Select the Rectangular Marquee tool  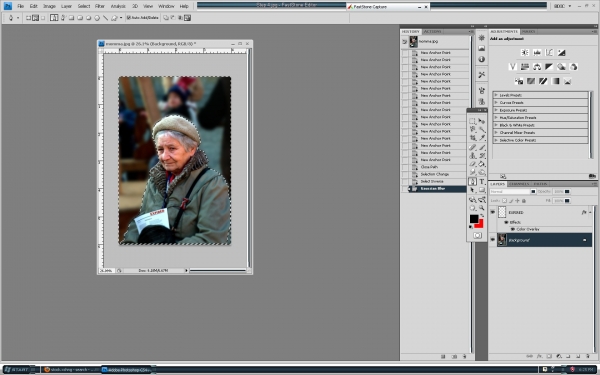click(x=473, y=121)
